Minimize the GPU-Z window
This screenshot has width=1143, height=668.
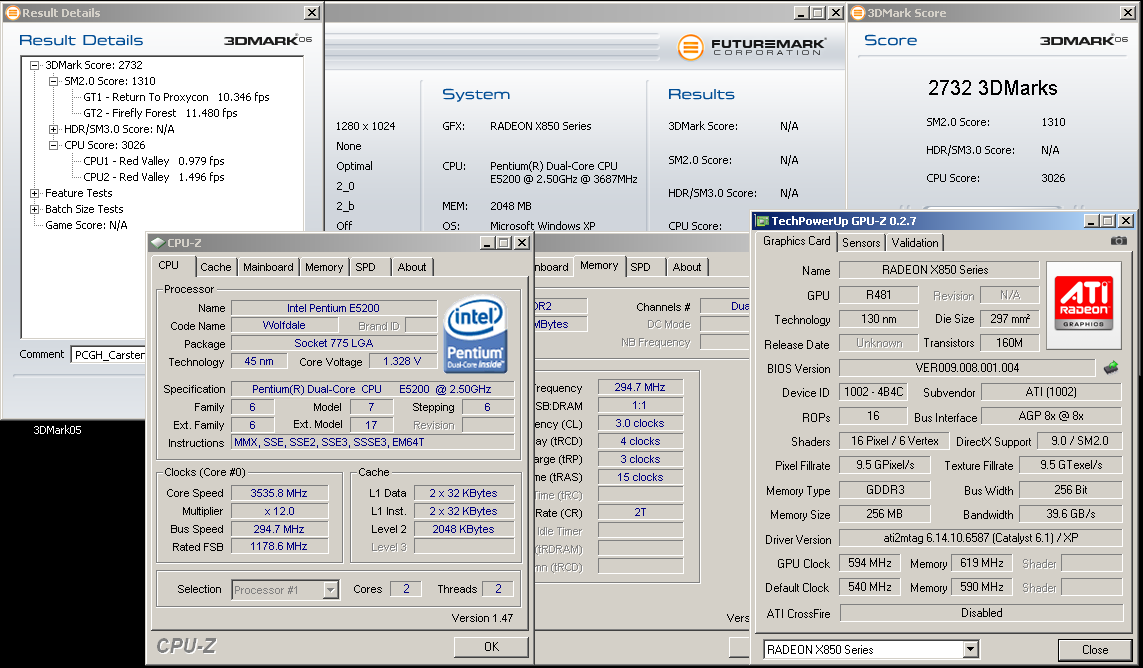coord(1091,220)
